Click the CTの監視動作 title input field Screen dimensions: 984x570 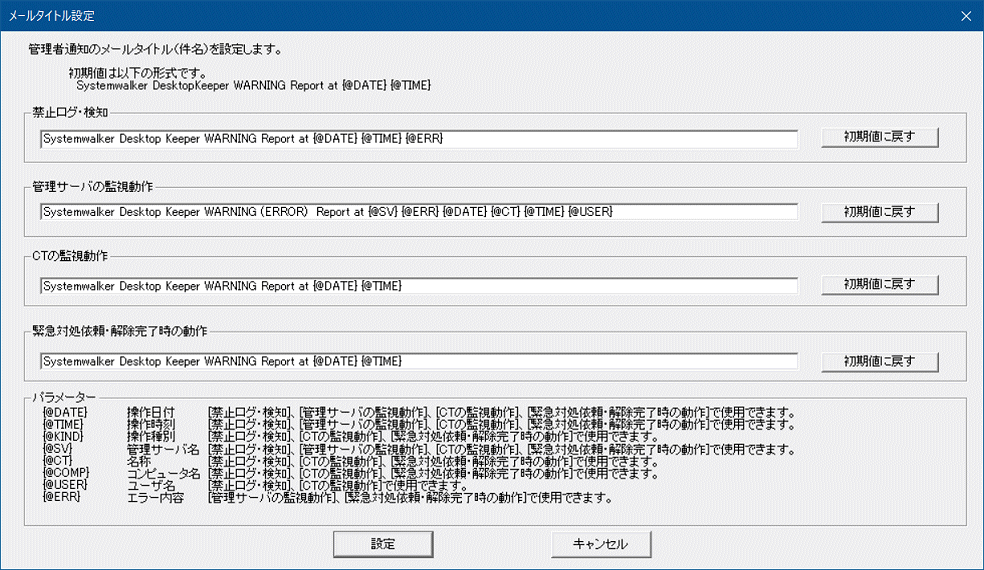pos(419,286)
